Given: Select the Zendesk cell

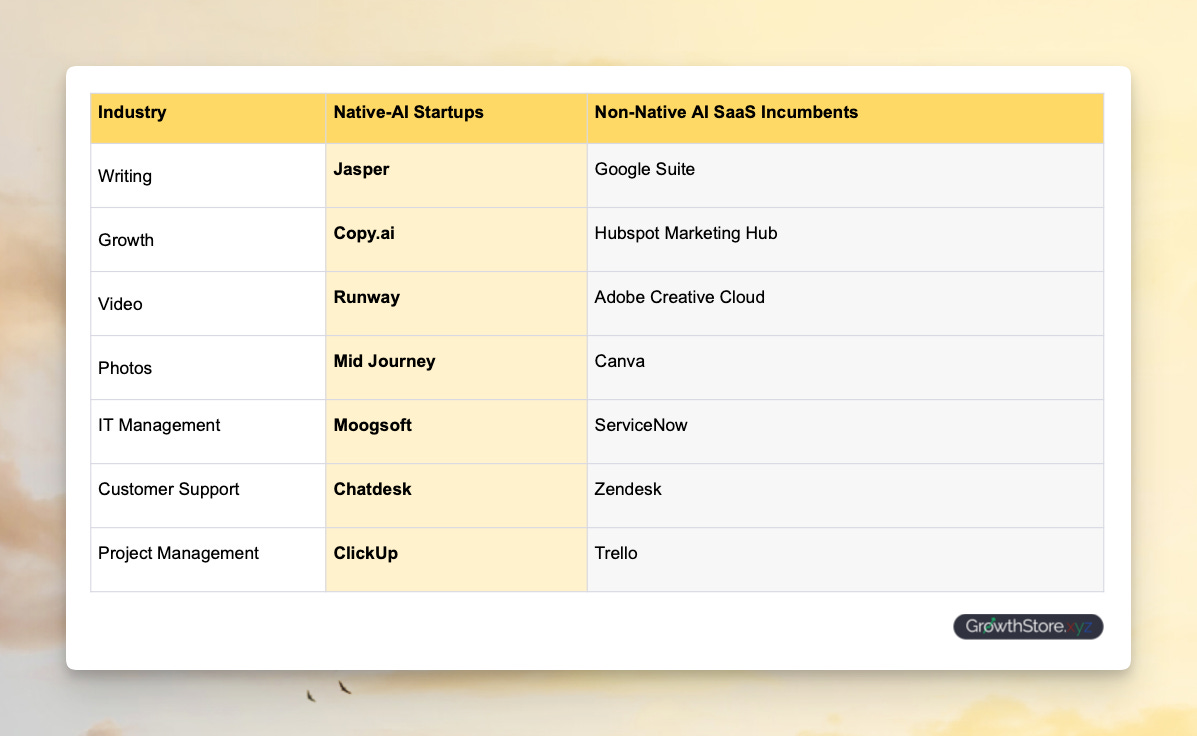Looking at the screenshot, I should tap(845, 496).
